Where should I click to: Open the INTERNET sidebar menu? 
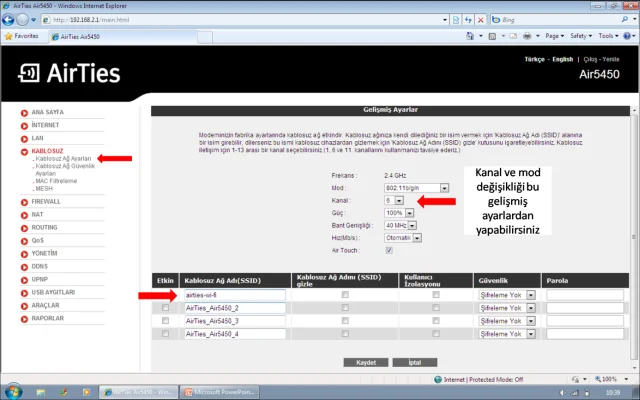click(45, 125)
